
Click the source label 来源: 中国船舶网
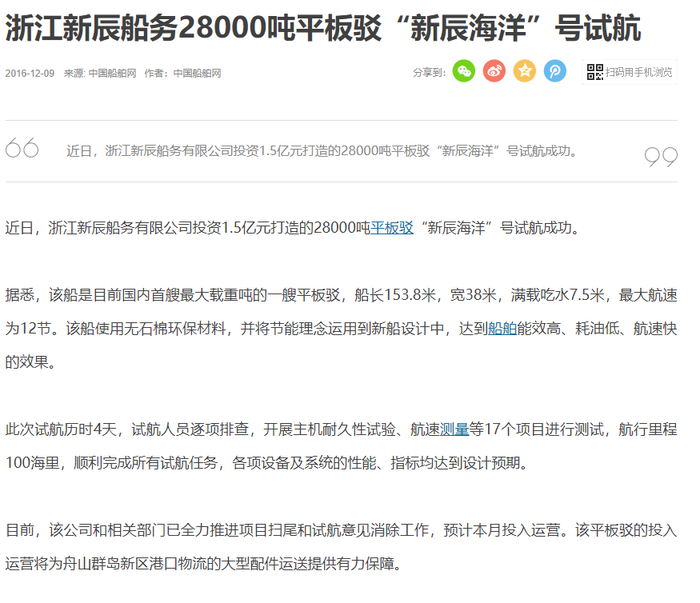coord(100,73)
